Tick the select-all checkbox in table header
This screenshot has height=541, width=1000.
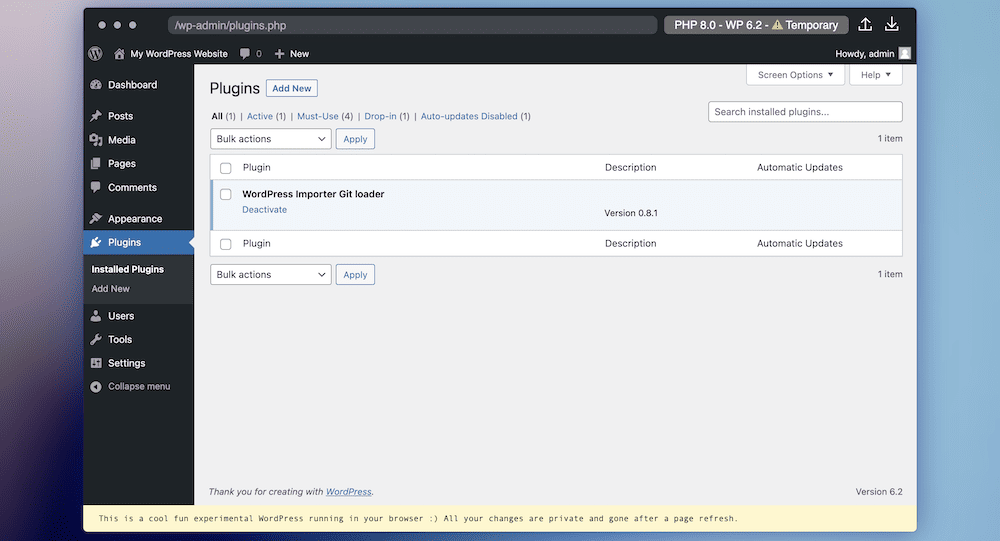click(226, 168)
